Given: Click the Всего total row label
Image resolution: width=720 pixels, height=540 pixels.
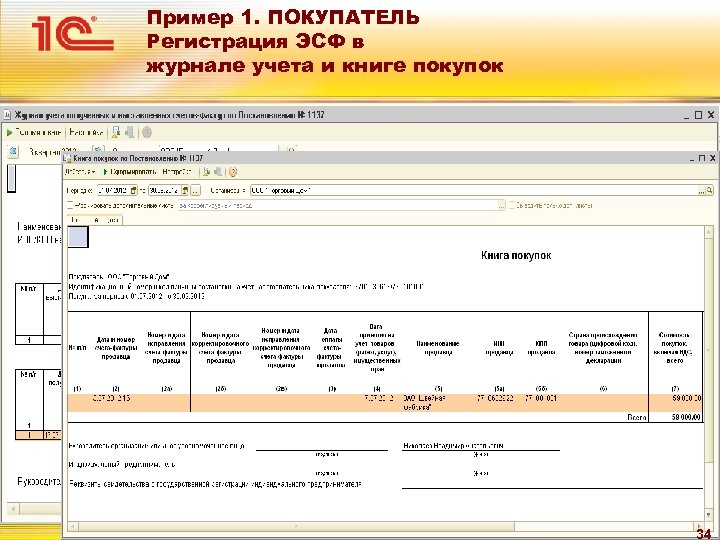Looking at the screenshot, I should pos(637,417).
